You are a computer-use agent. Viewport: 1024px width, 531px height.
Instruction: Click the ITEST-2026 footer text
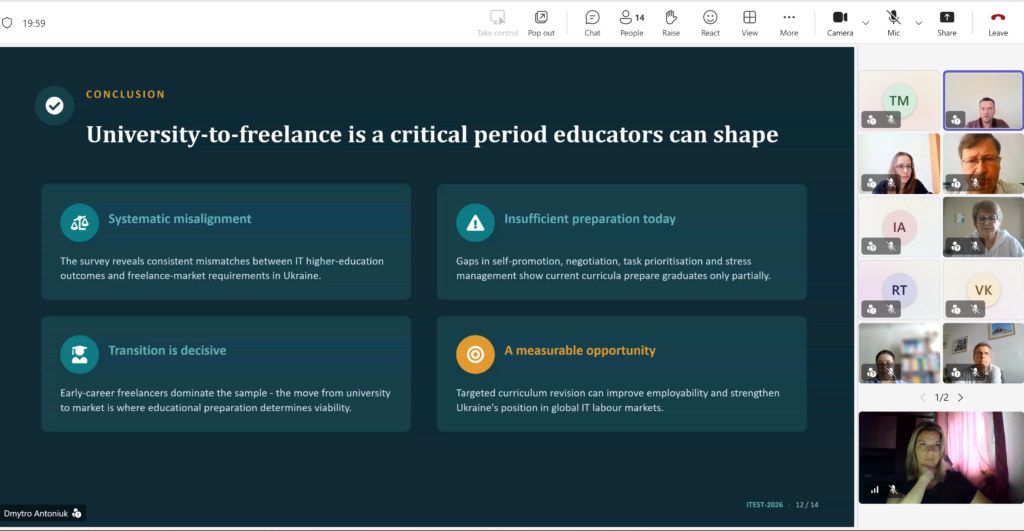(764, 505)
